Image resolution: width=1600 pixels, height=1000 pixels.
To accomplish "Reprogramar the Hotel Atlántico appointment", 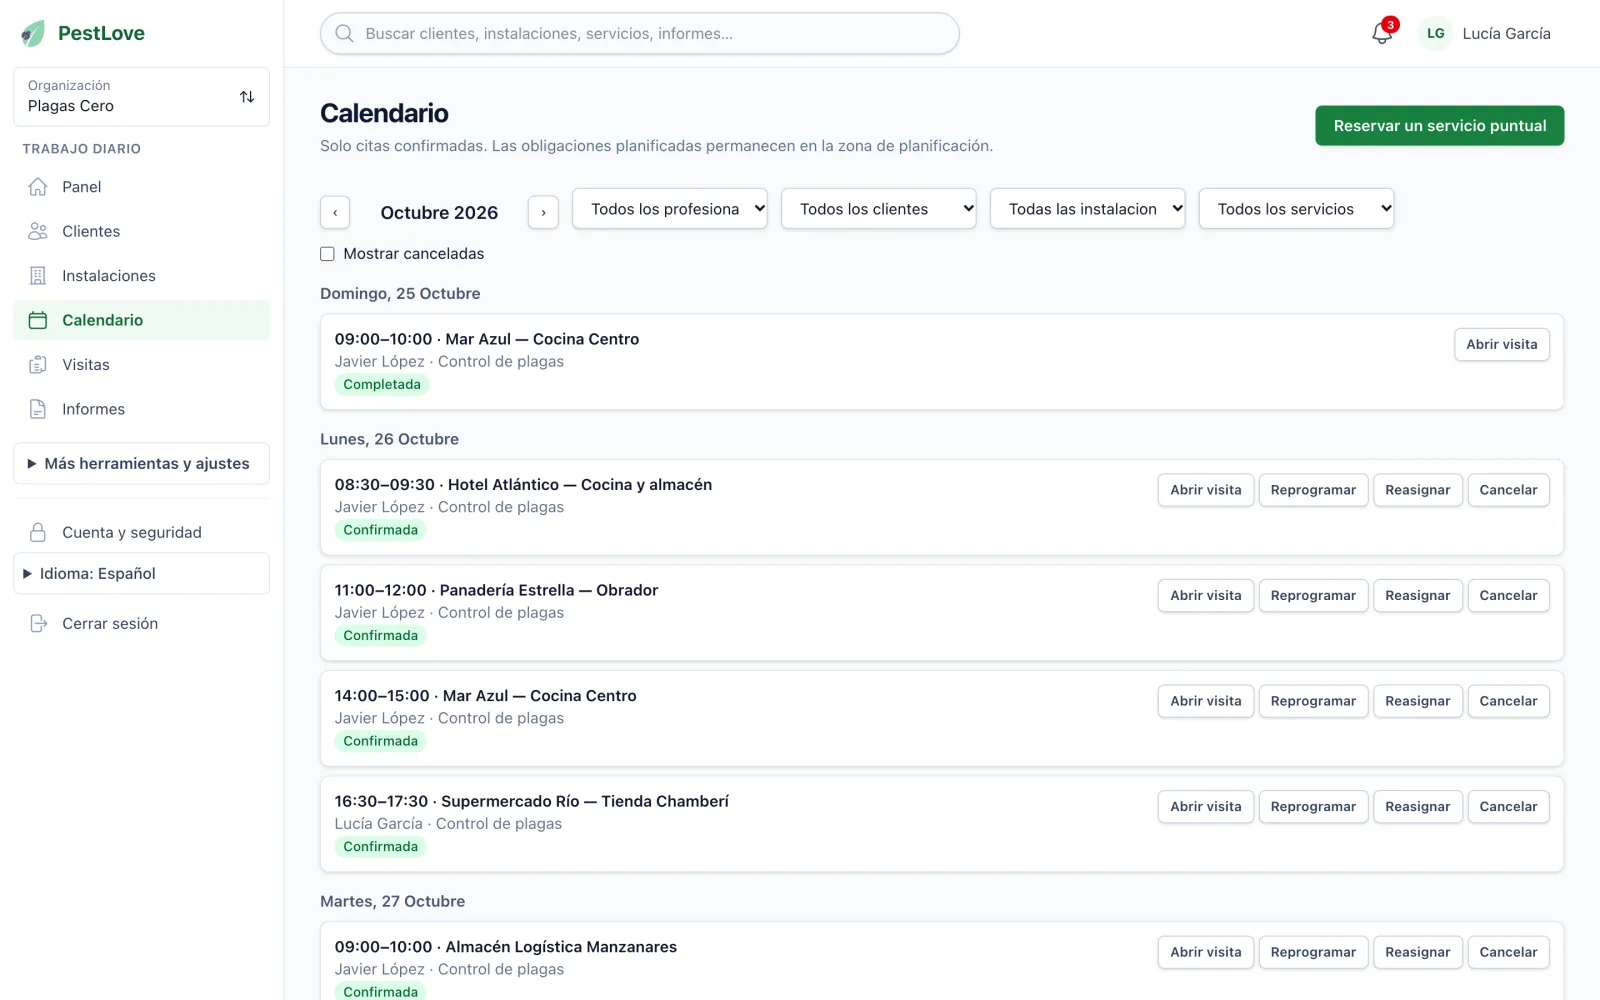I will 1313,490.
